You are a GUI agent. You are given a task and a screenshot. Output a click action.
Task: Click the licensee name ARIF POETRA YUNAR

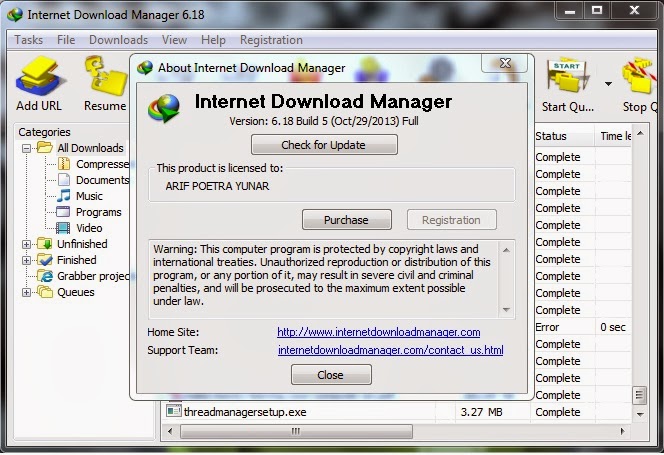[x=217, y=186]
